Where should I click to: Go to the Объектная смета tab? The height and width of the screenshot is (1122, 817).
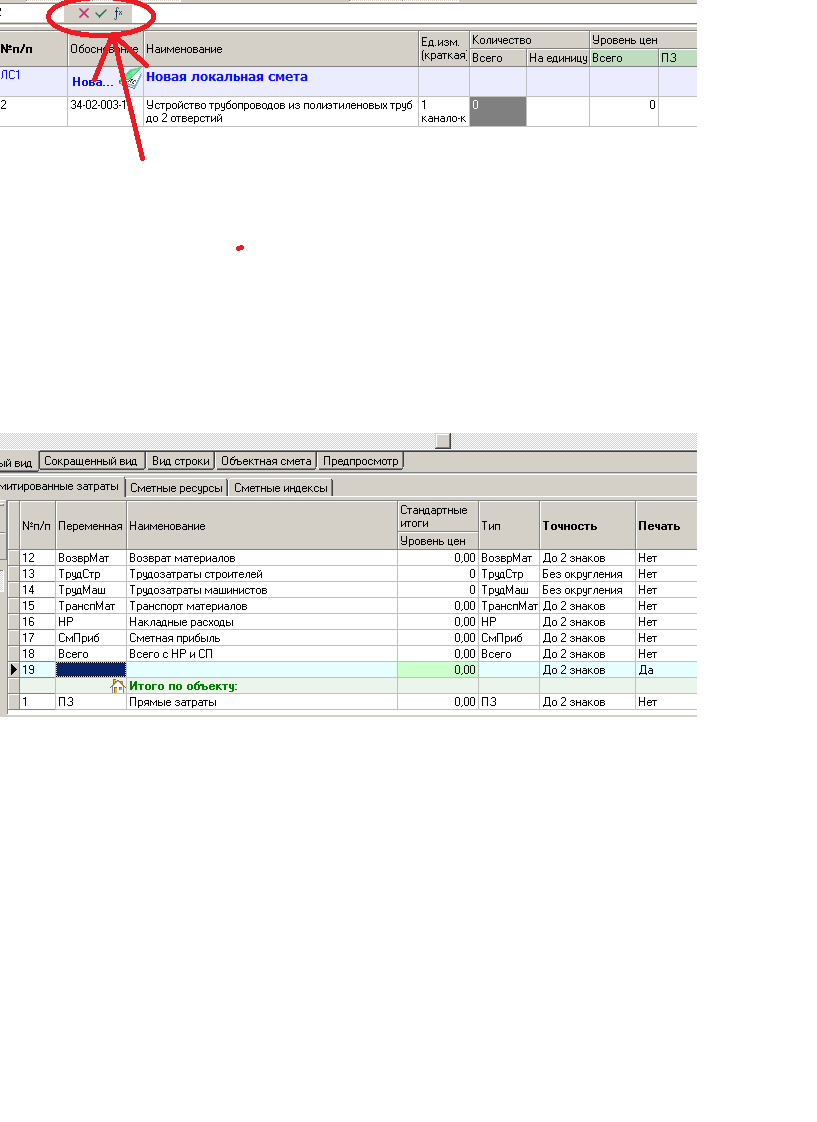pos(267,461)
